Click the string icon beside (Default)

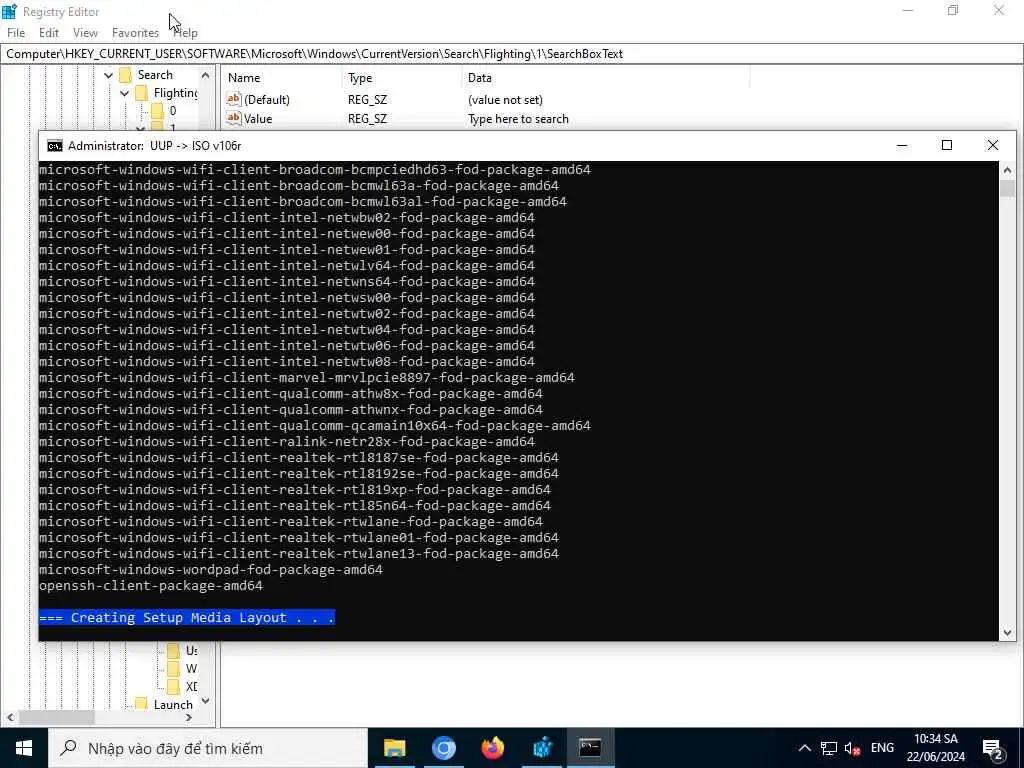pos(234,99)
